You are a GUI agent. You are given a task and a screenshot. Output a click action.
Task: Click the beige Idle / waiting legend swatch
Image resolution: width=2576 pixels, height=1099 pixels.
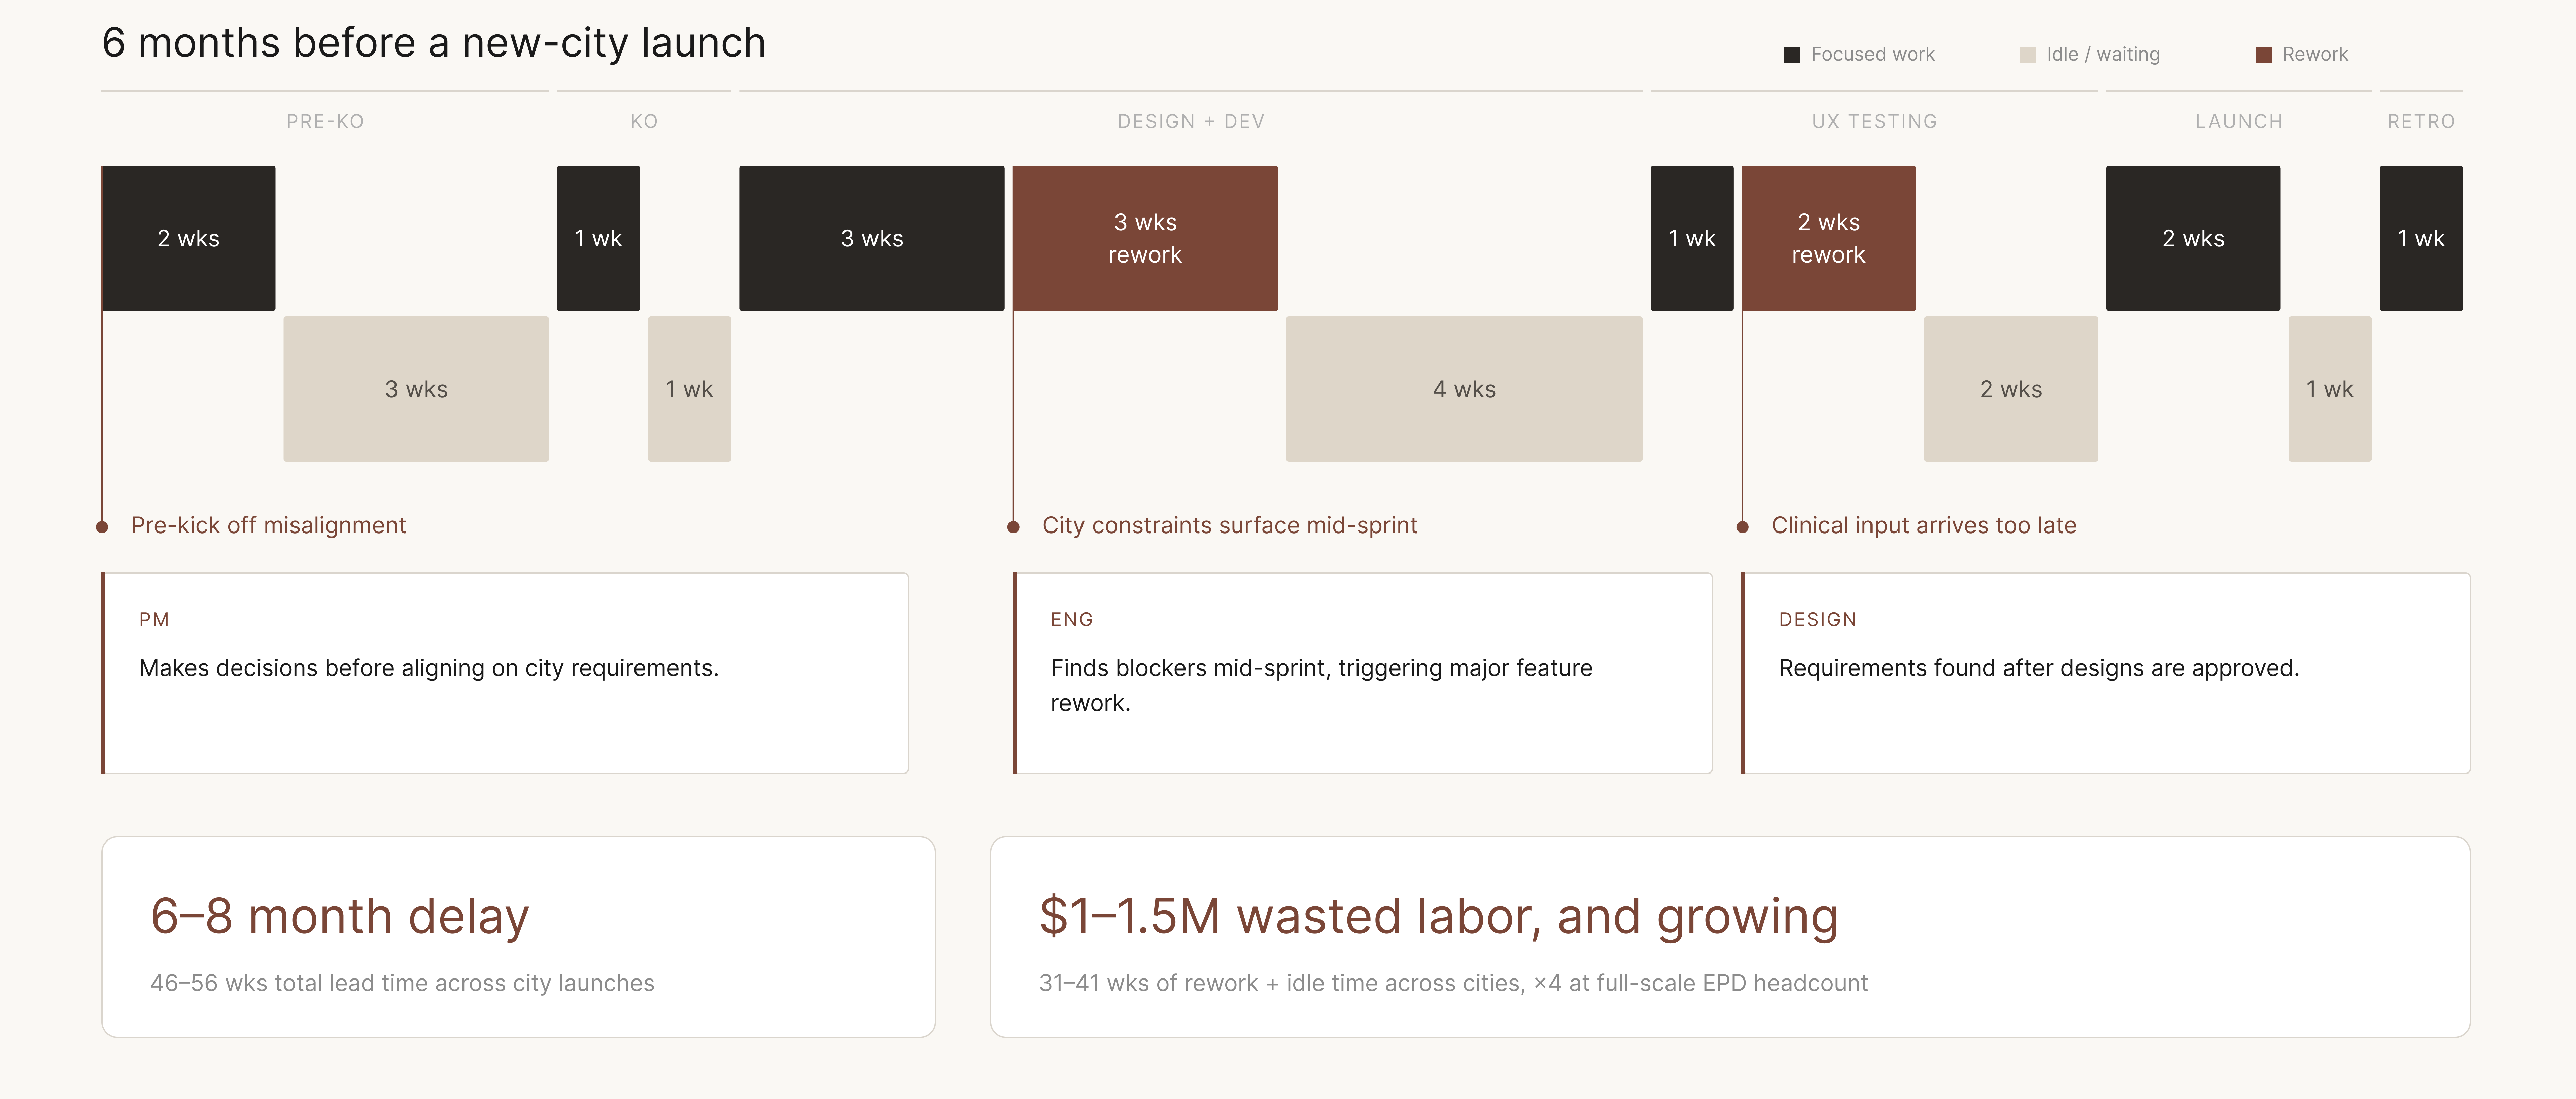(x=2028, y=55)
